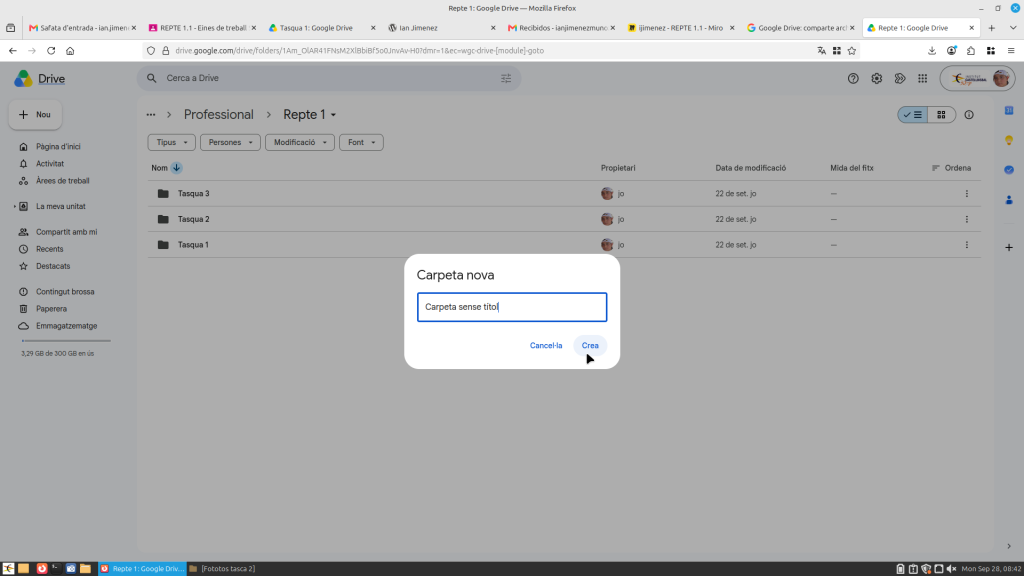This screenshot has height=576, width=1024.
Task: Switch to the Tasqua 1 browser tab
Action: pos(323,28)
